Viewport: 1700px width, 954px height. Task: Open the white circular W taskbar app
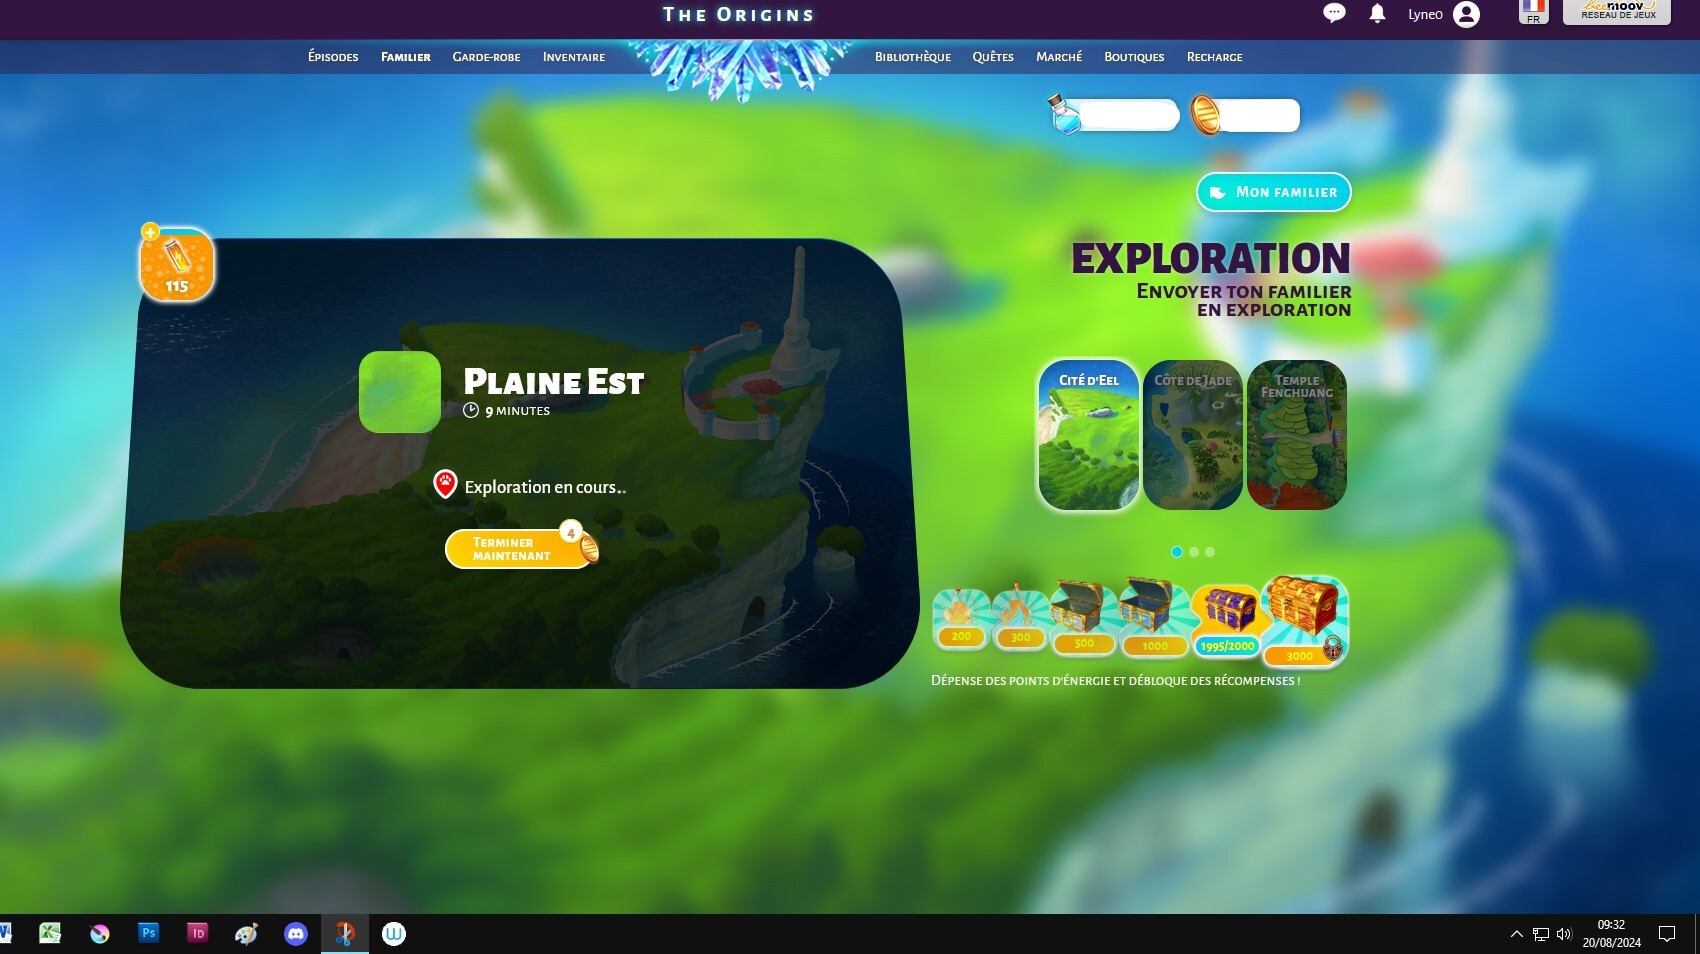[394, 934]
